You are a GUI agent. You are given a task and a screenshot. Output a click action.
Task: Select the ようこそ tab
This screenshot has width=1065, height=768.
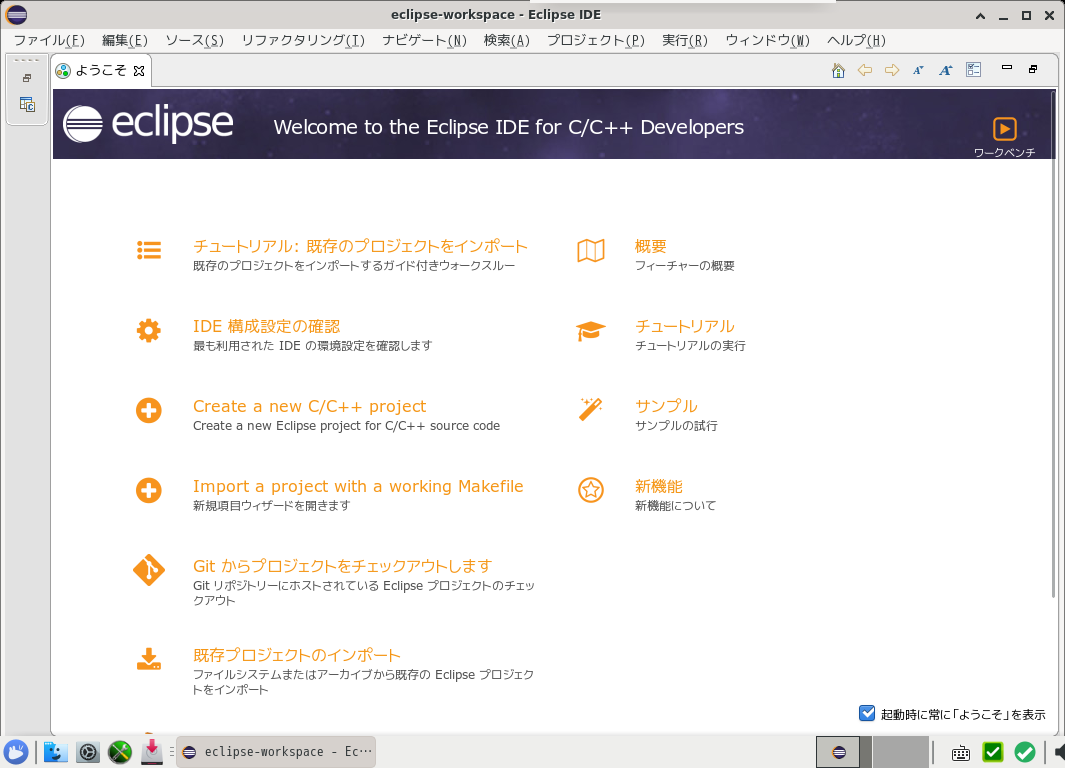point(101,71)
